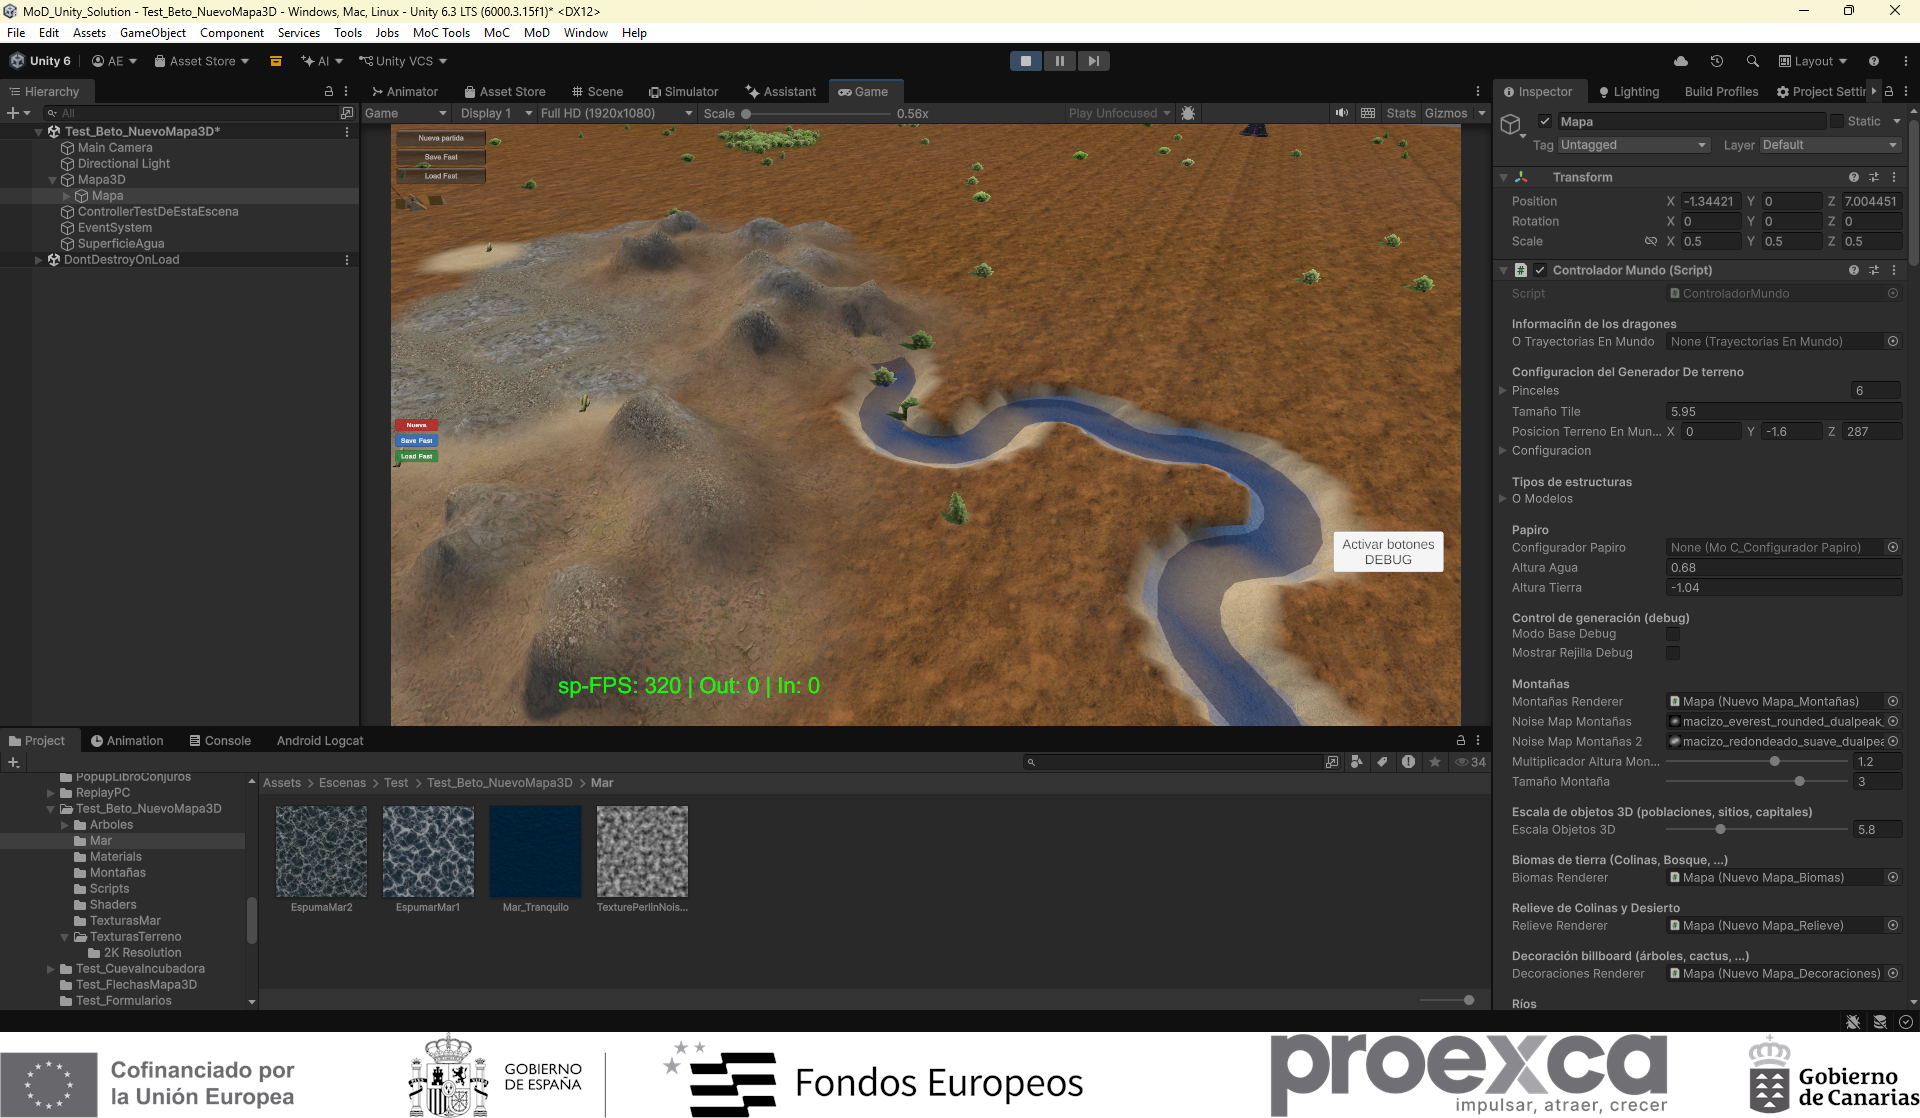The image size is (1920, 1118).
Task: Click the Pause playback button
Action: 1060,61
